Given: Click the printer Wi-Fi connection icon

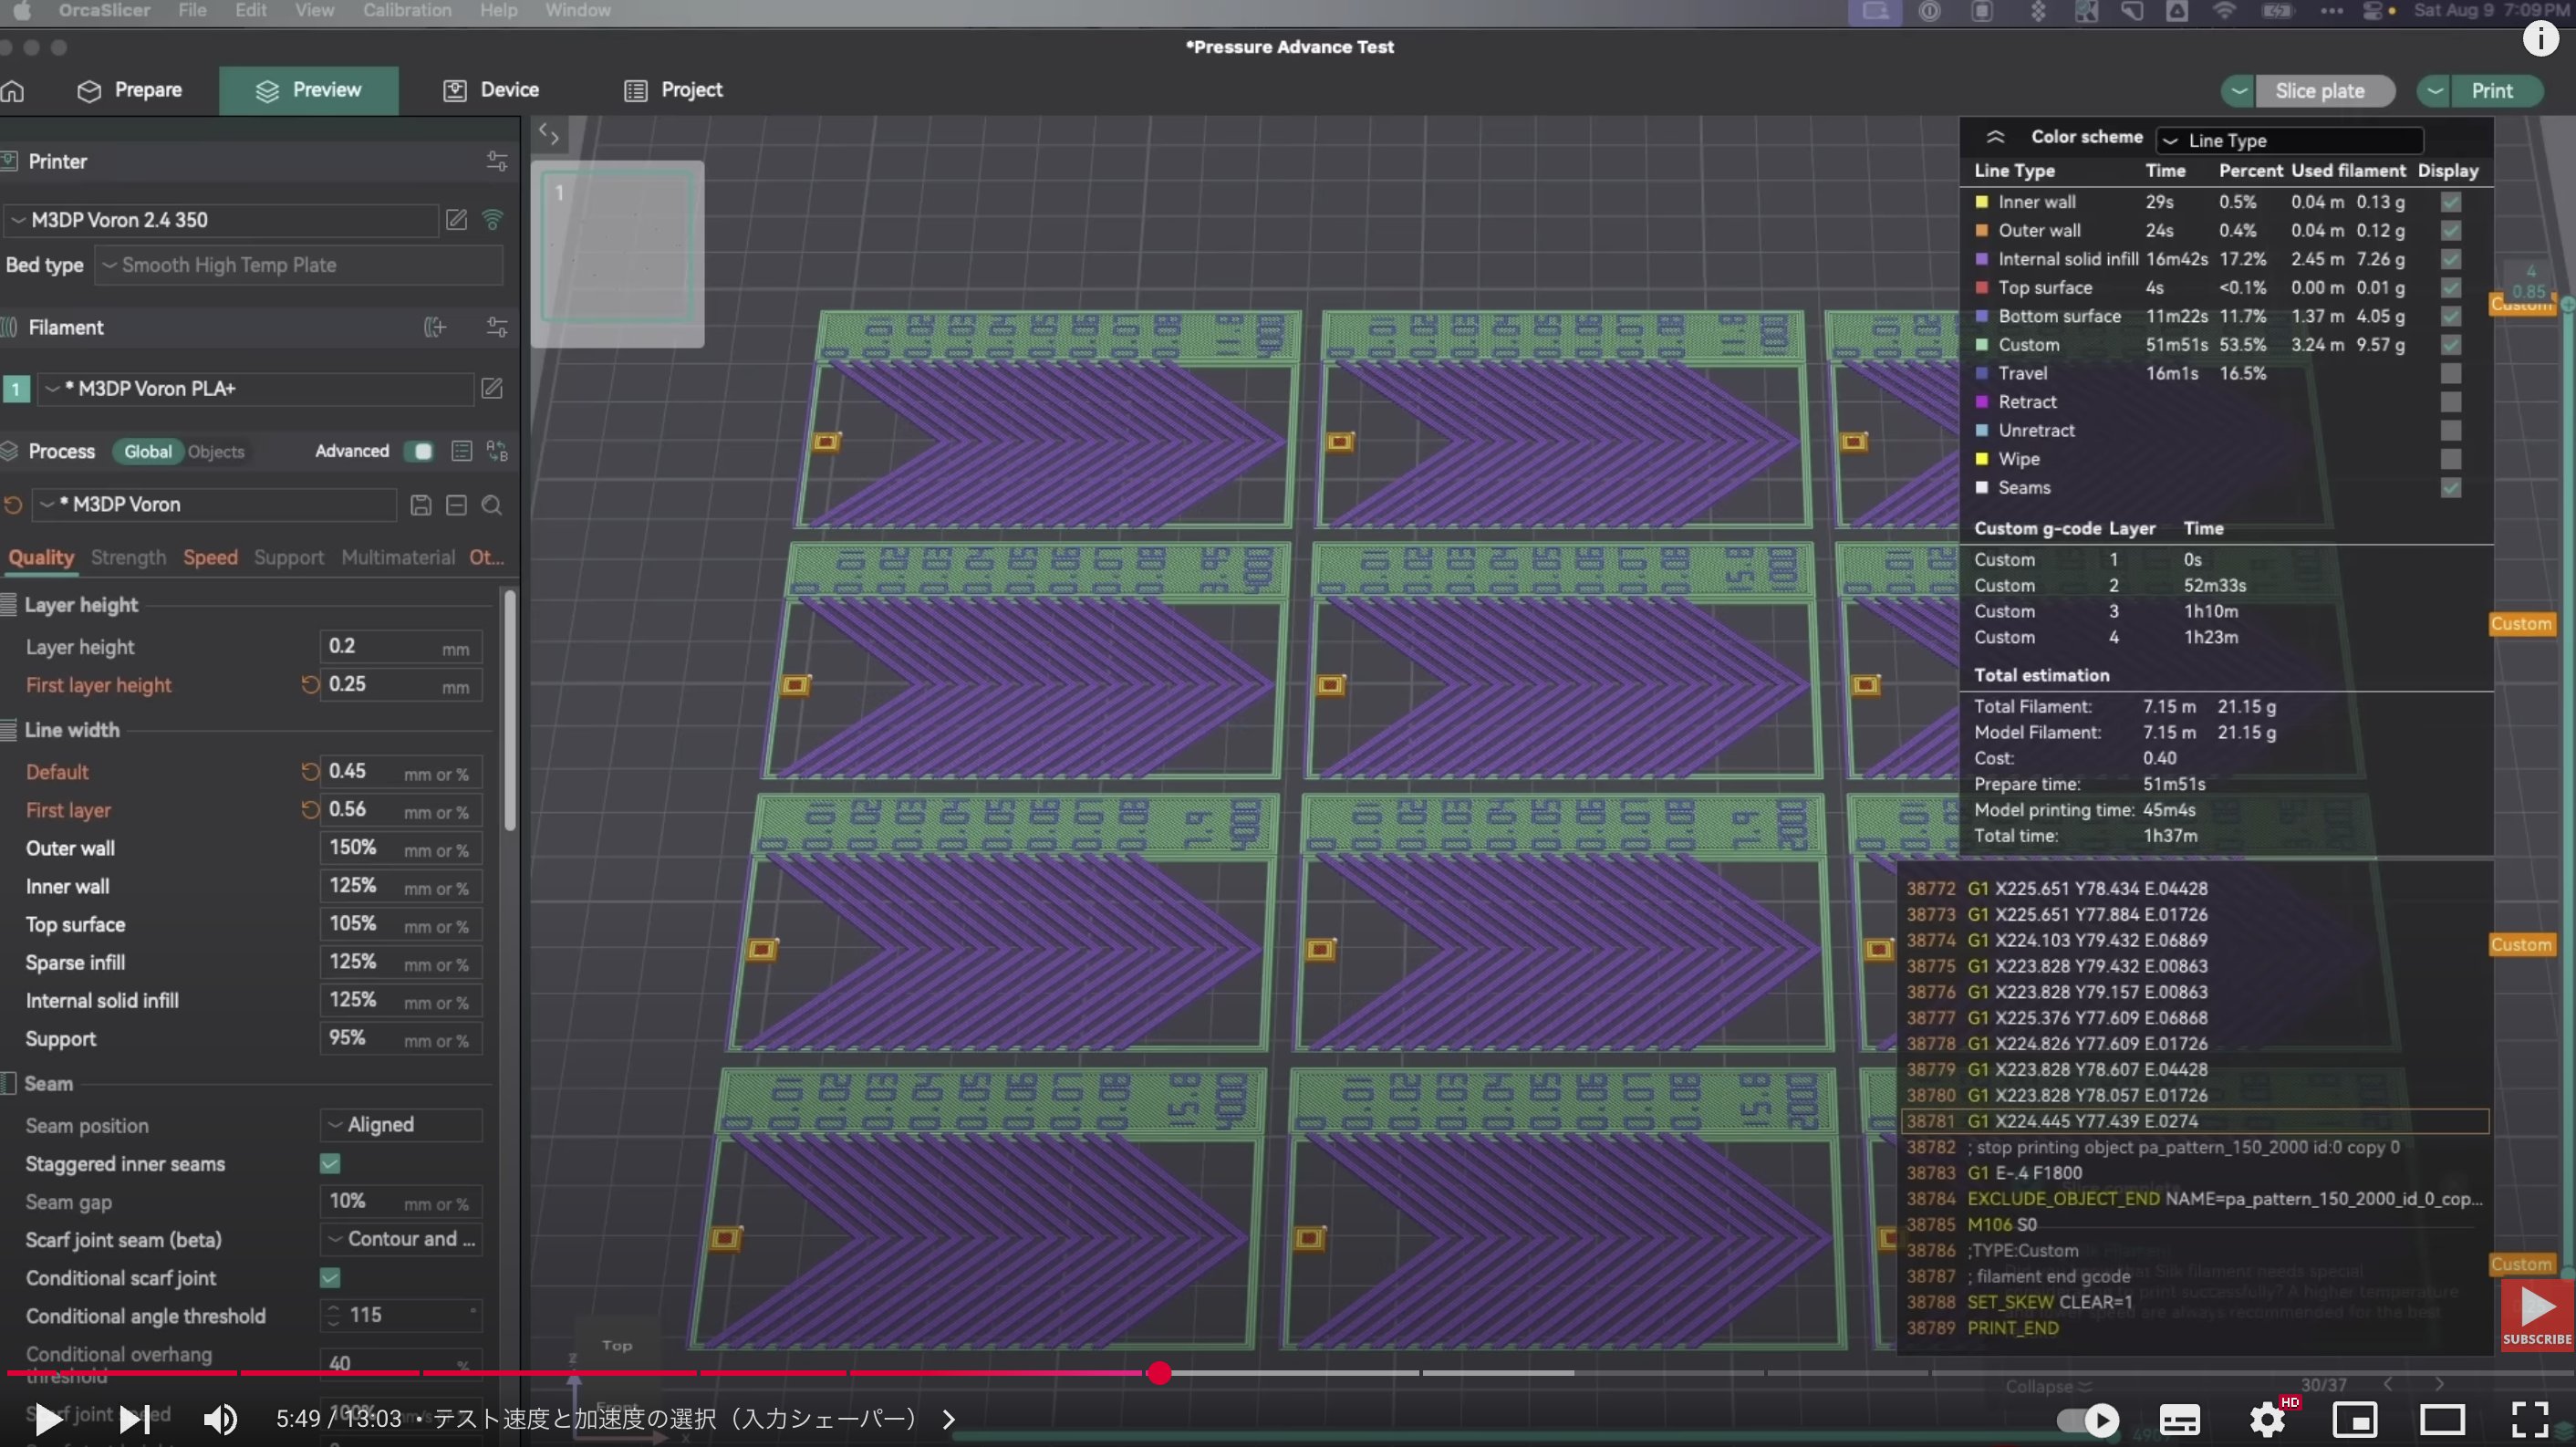Looking at the screenshot, I should click(492, 220).
